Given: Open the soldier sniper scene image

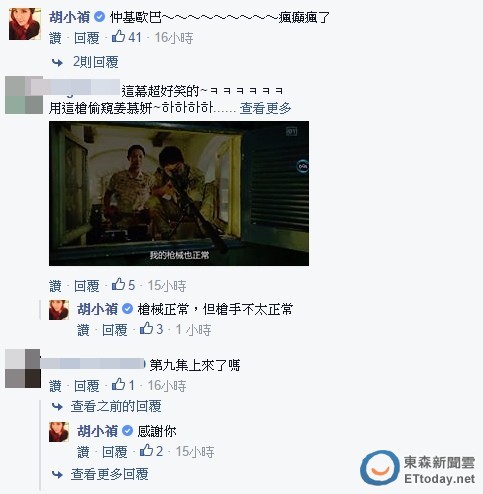Looking at the screenshot, I should [x=179, y=193].
